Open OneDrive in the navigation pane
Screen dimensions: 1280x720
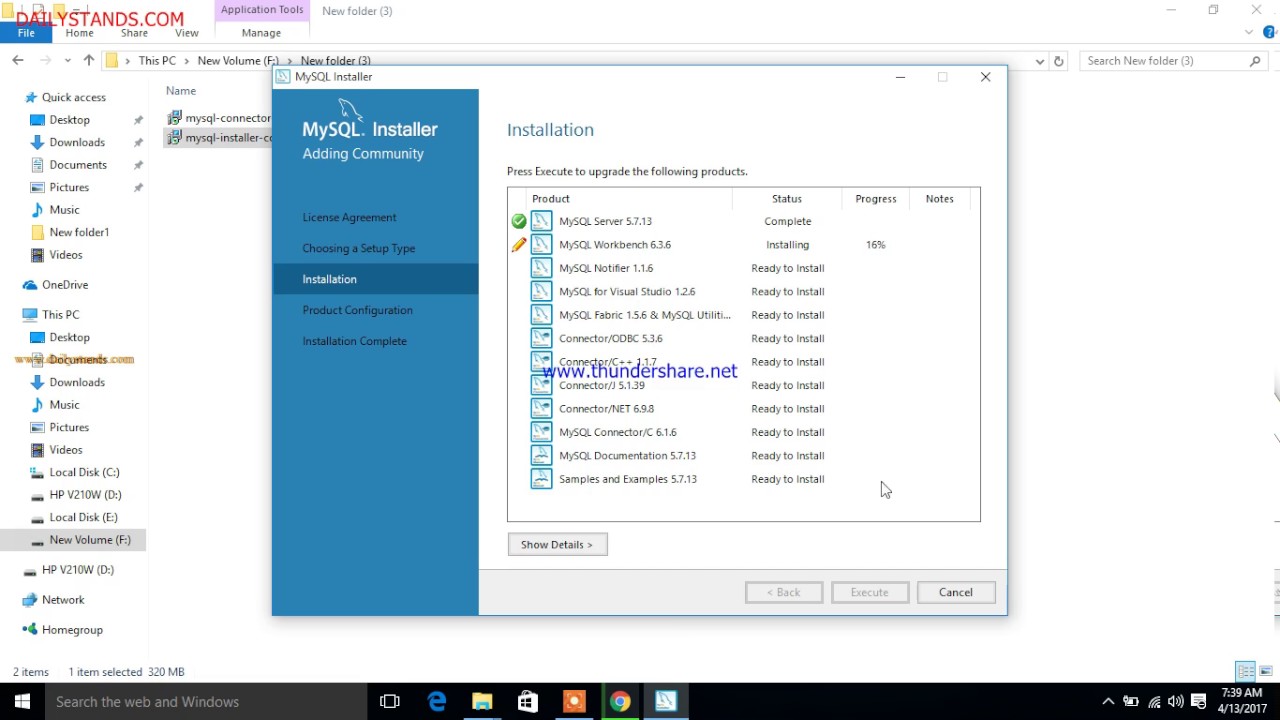tap(65, 285)
